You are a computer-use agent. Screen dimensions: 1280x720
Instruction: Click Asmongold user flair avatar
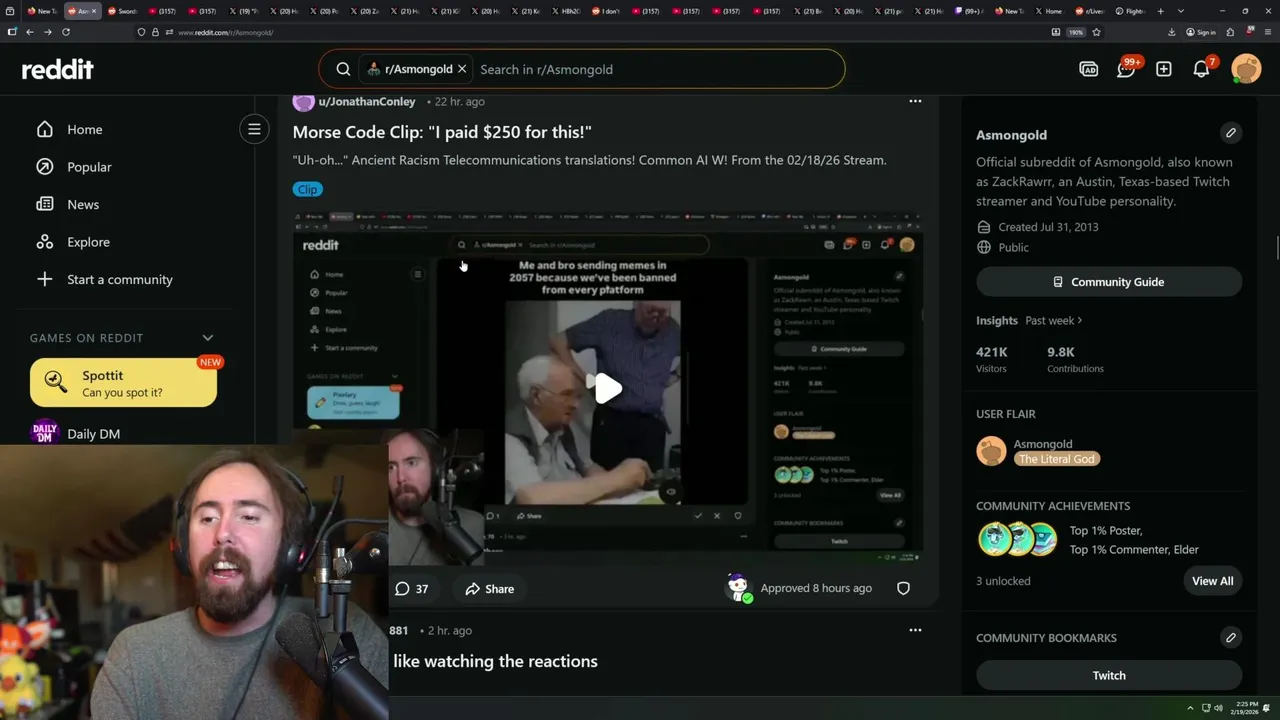pos(991,451)
